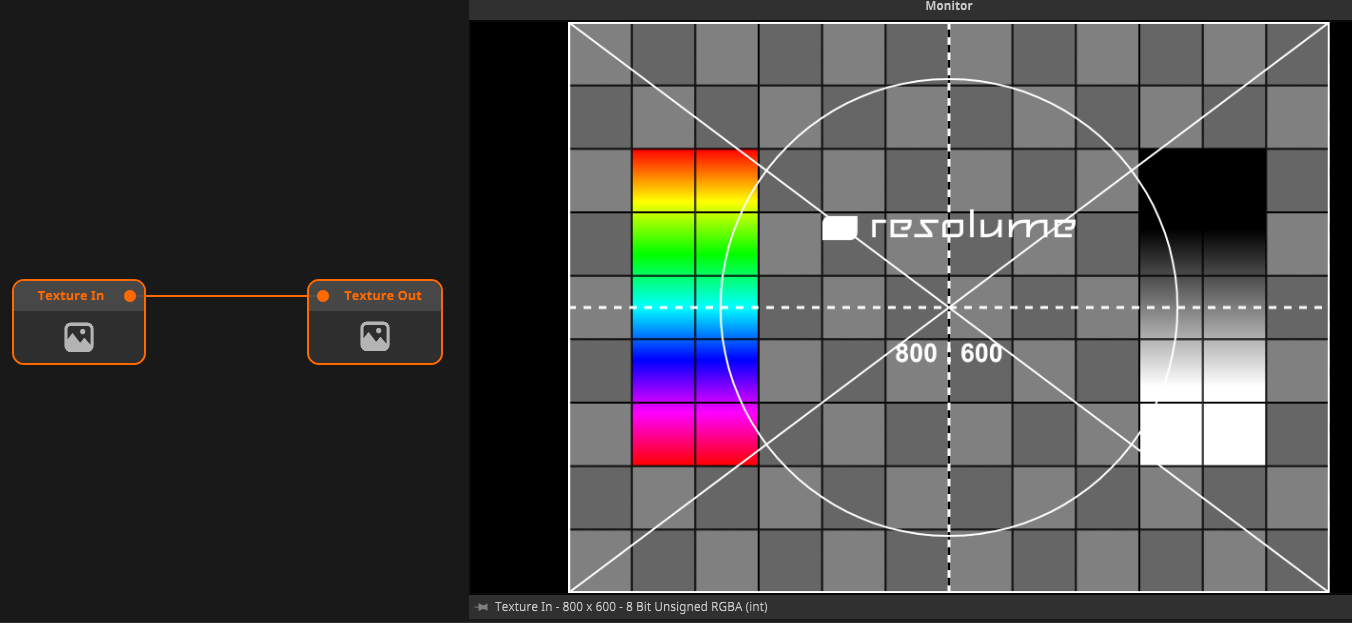This screenshot has height=623, width=1352.
Task: Click the 800 width label in the monitor
Action: 915,353
